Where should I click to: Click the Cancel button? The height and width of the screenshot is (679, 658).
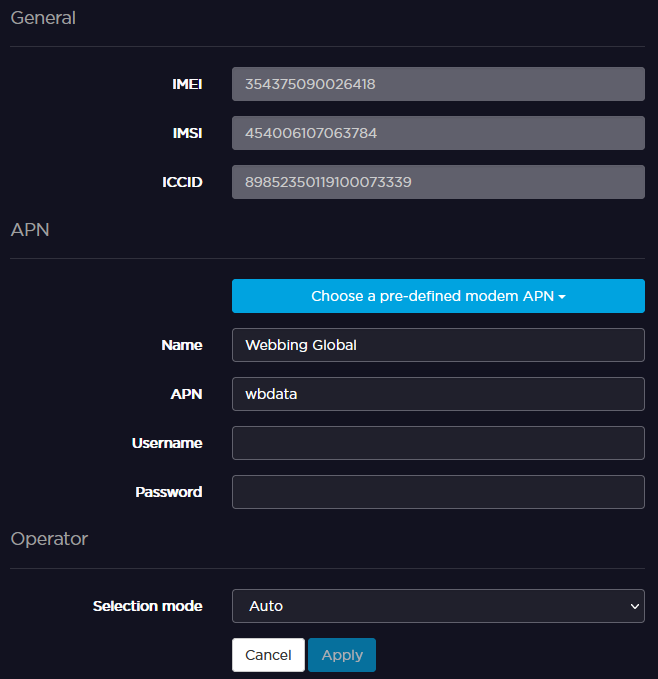point(268,655)
